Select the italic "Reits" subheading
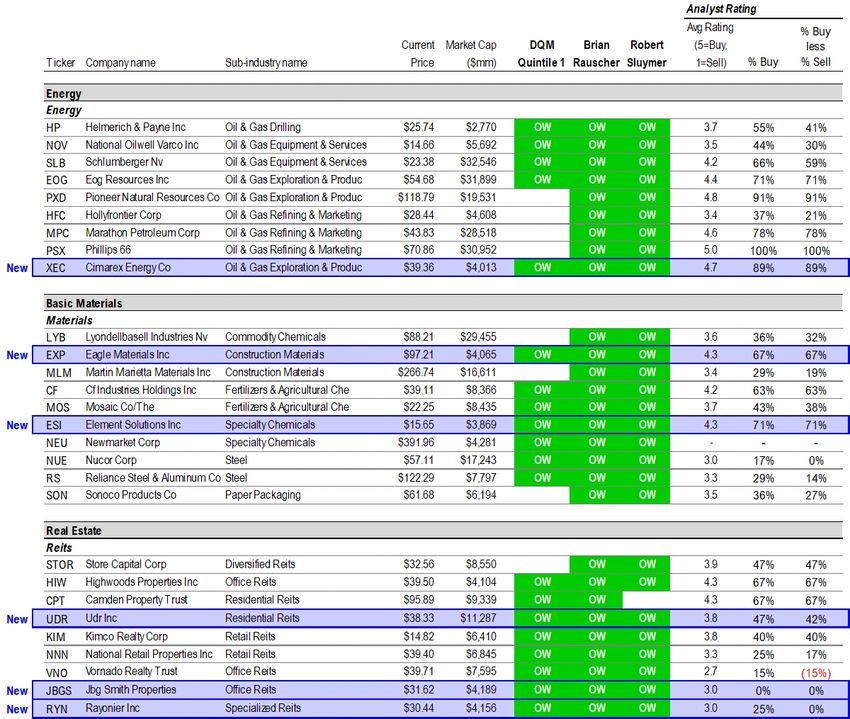 tap(59, 548)
